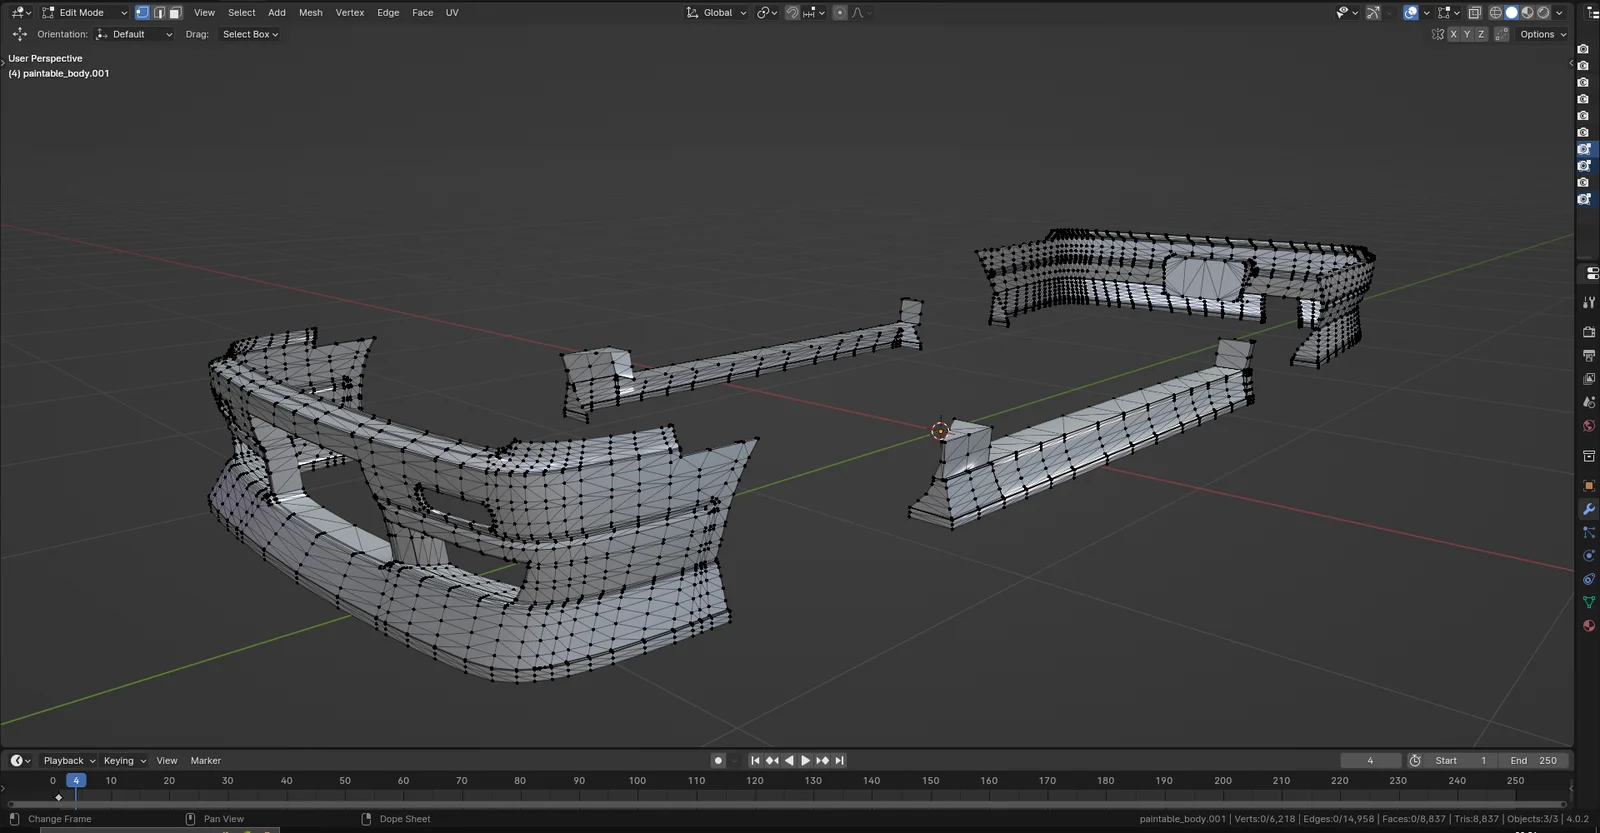Toggle snapping magnet
Image resolution: width=1600 pixels, height=833 pixels.
pos(792,13)
